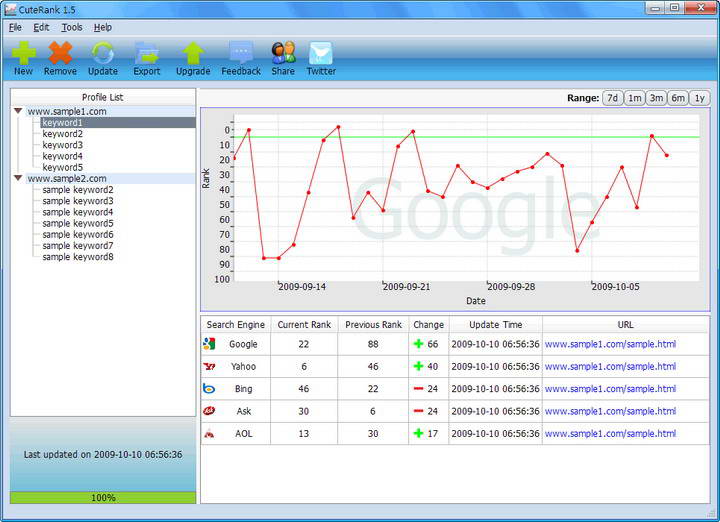This screenshot has height=522, width=720.
Task: Open the Tools menu
Action: 72,28
